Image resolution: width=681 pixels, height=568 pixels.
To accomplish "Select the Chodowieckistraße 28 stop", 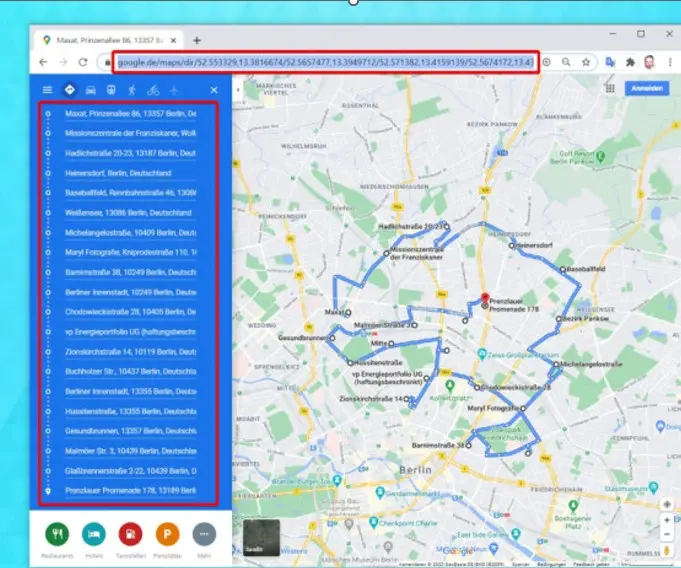I will tap(130, 312).
